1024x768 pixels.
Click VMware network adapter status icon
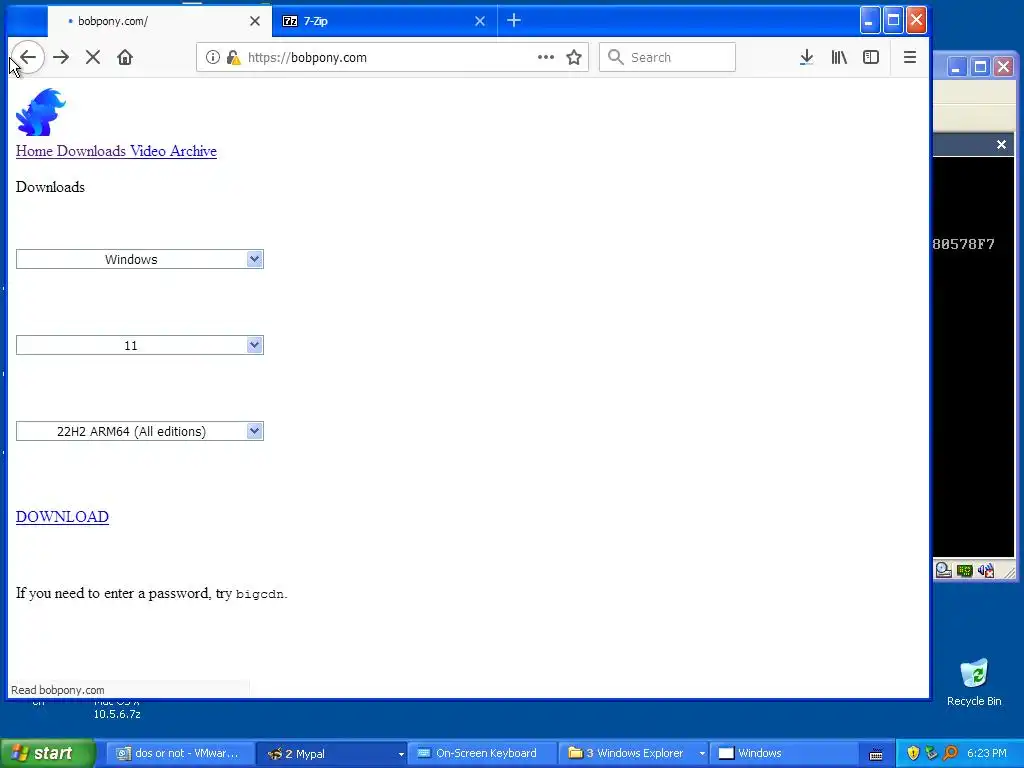[x=965, y=570]
